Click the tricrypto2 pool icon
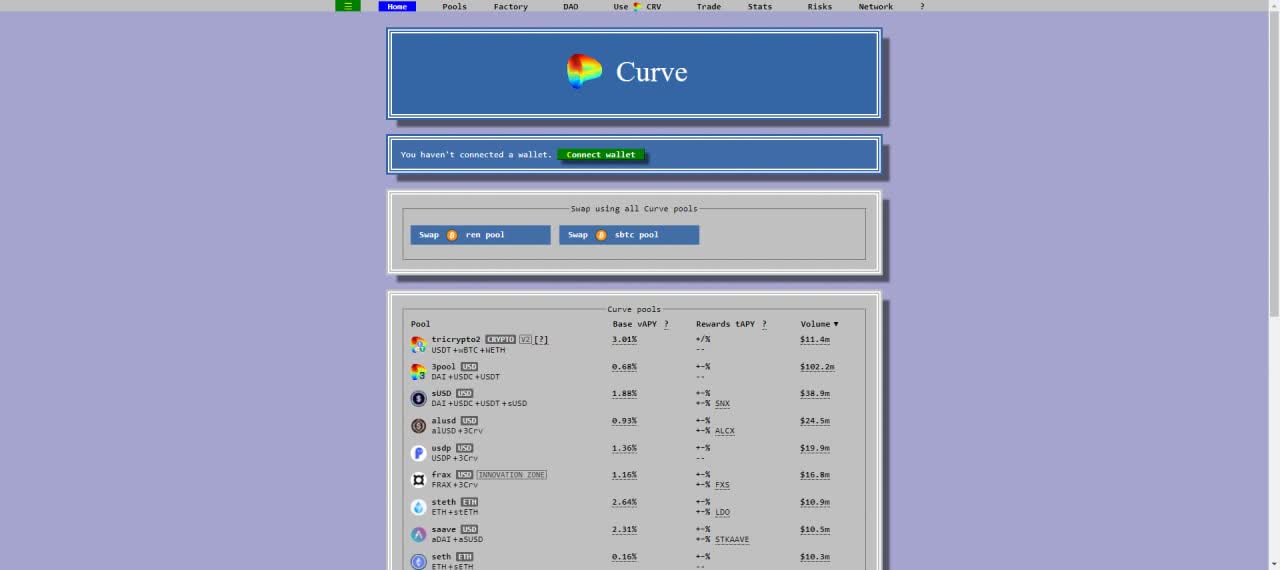 click(x=419, y=344)
